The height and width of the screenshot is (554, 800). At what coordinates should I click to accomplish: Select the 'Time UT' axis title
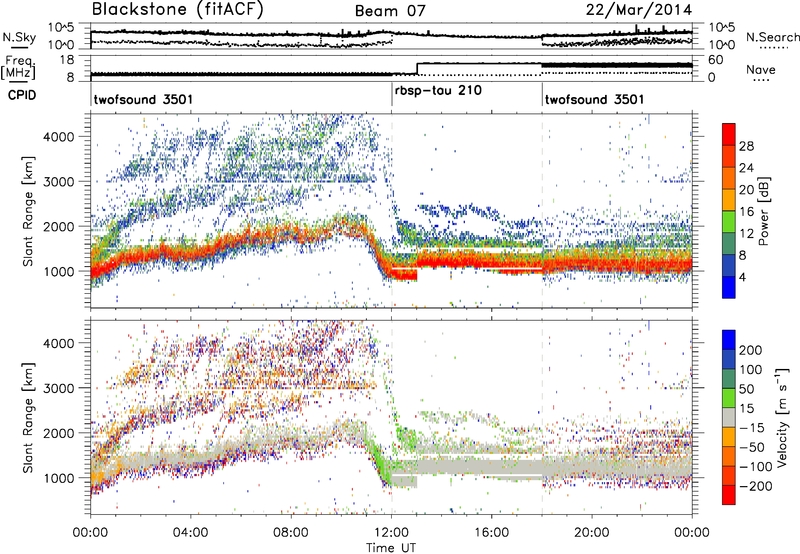point(391,547)
